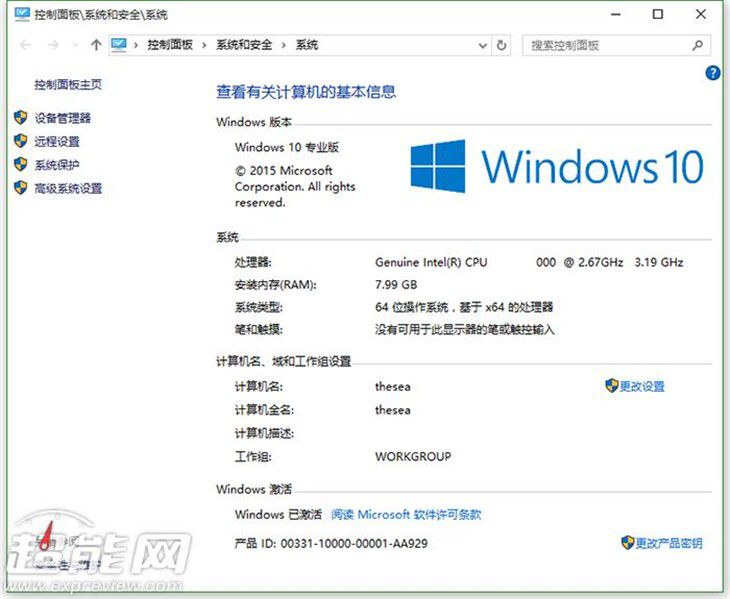This screenshot has height=599, width=730.
Task: Go to the 控制面板 breadcrumb
Action: 169,45
